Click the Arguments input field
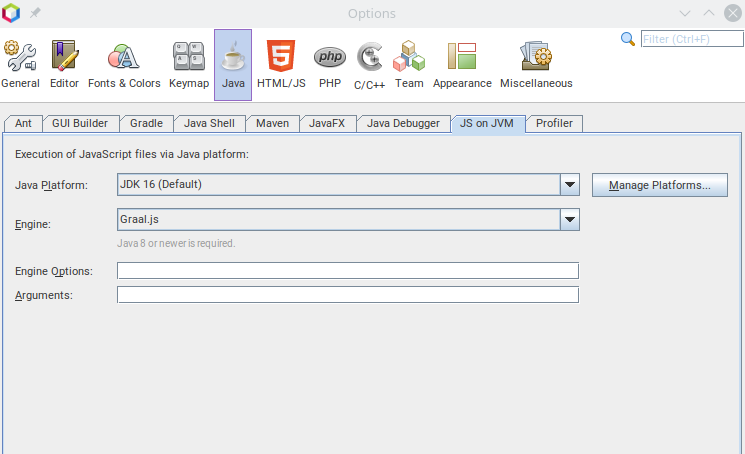Viewport: 745px width, 454px height. 348,295
